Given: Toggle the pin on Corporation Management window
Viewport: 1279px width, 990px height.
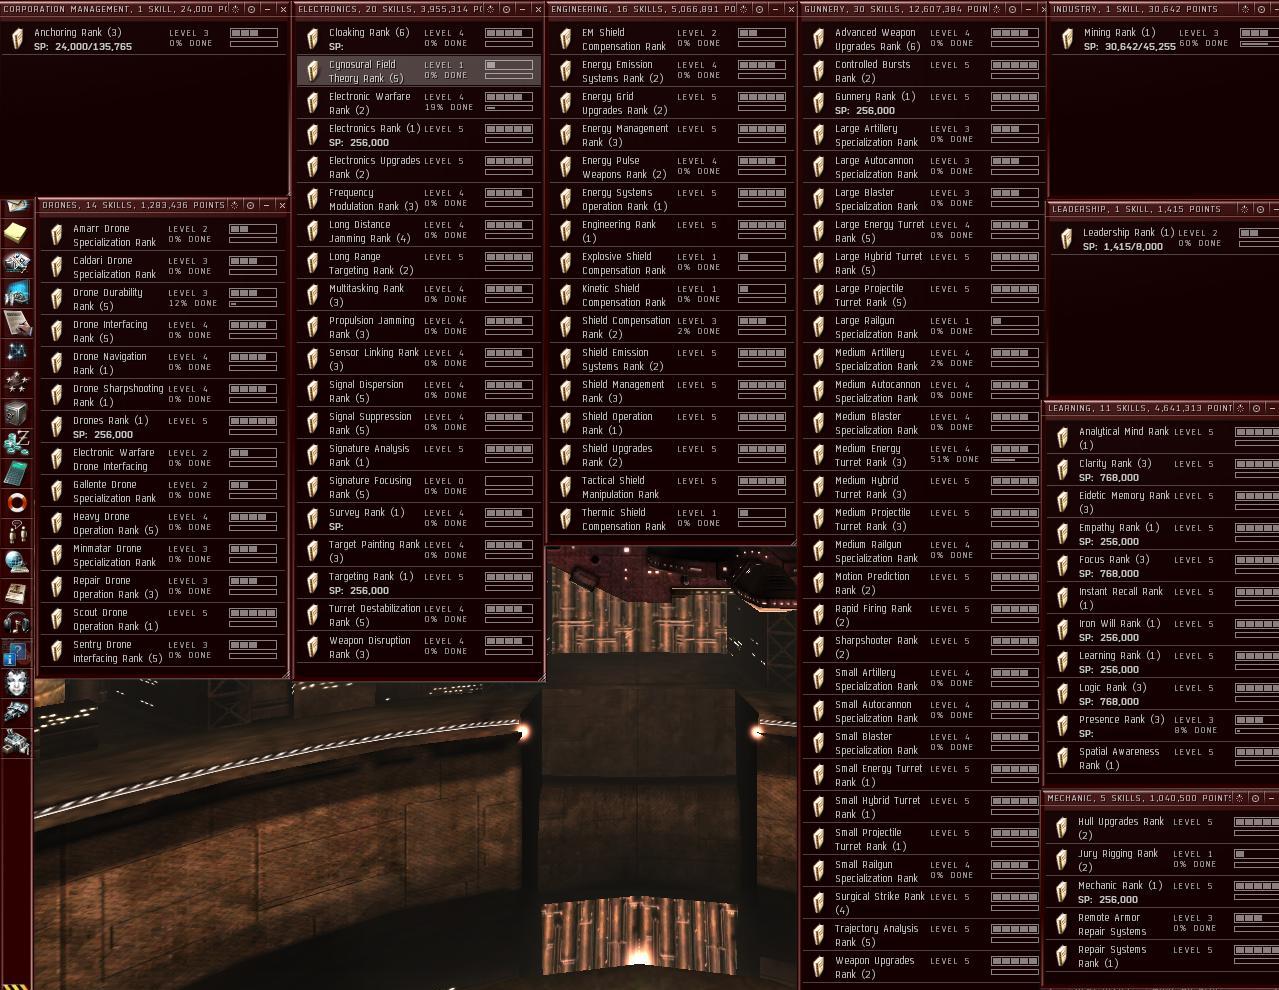Looking at the screenshot, I should [x=235, y=9].
